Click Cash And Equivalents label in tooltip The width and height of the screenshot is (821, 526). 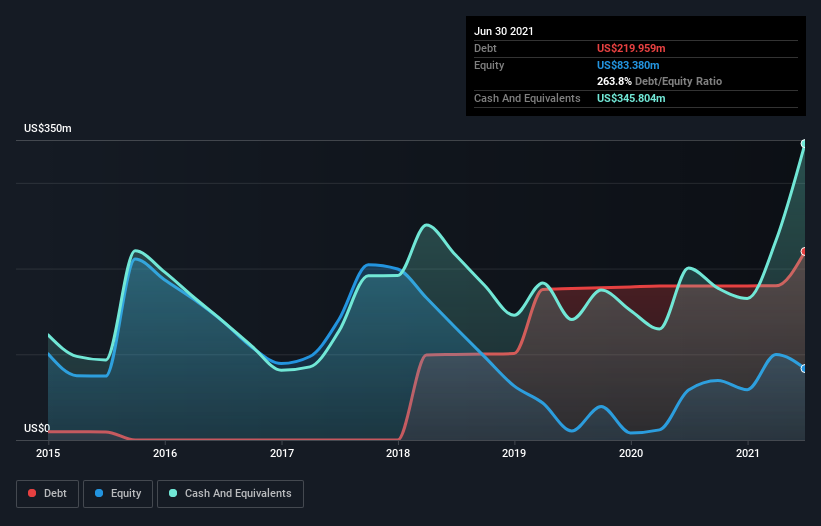coord(527,98)
